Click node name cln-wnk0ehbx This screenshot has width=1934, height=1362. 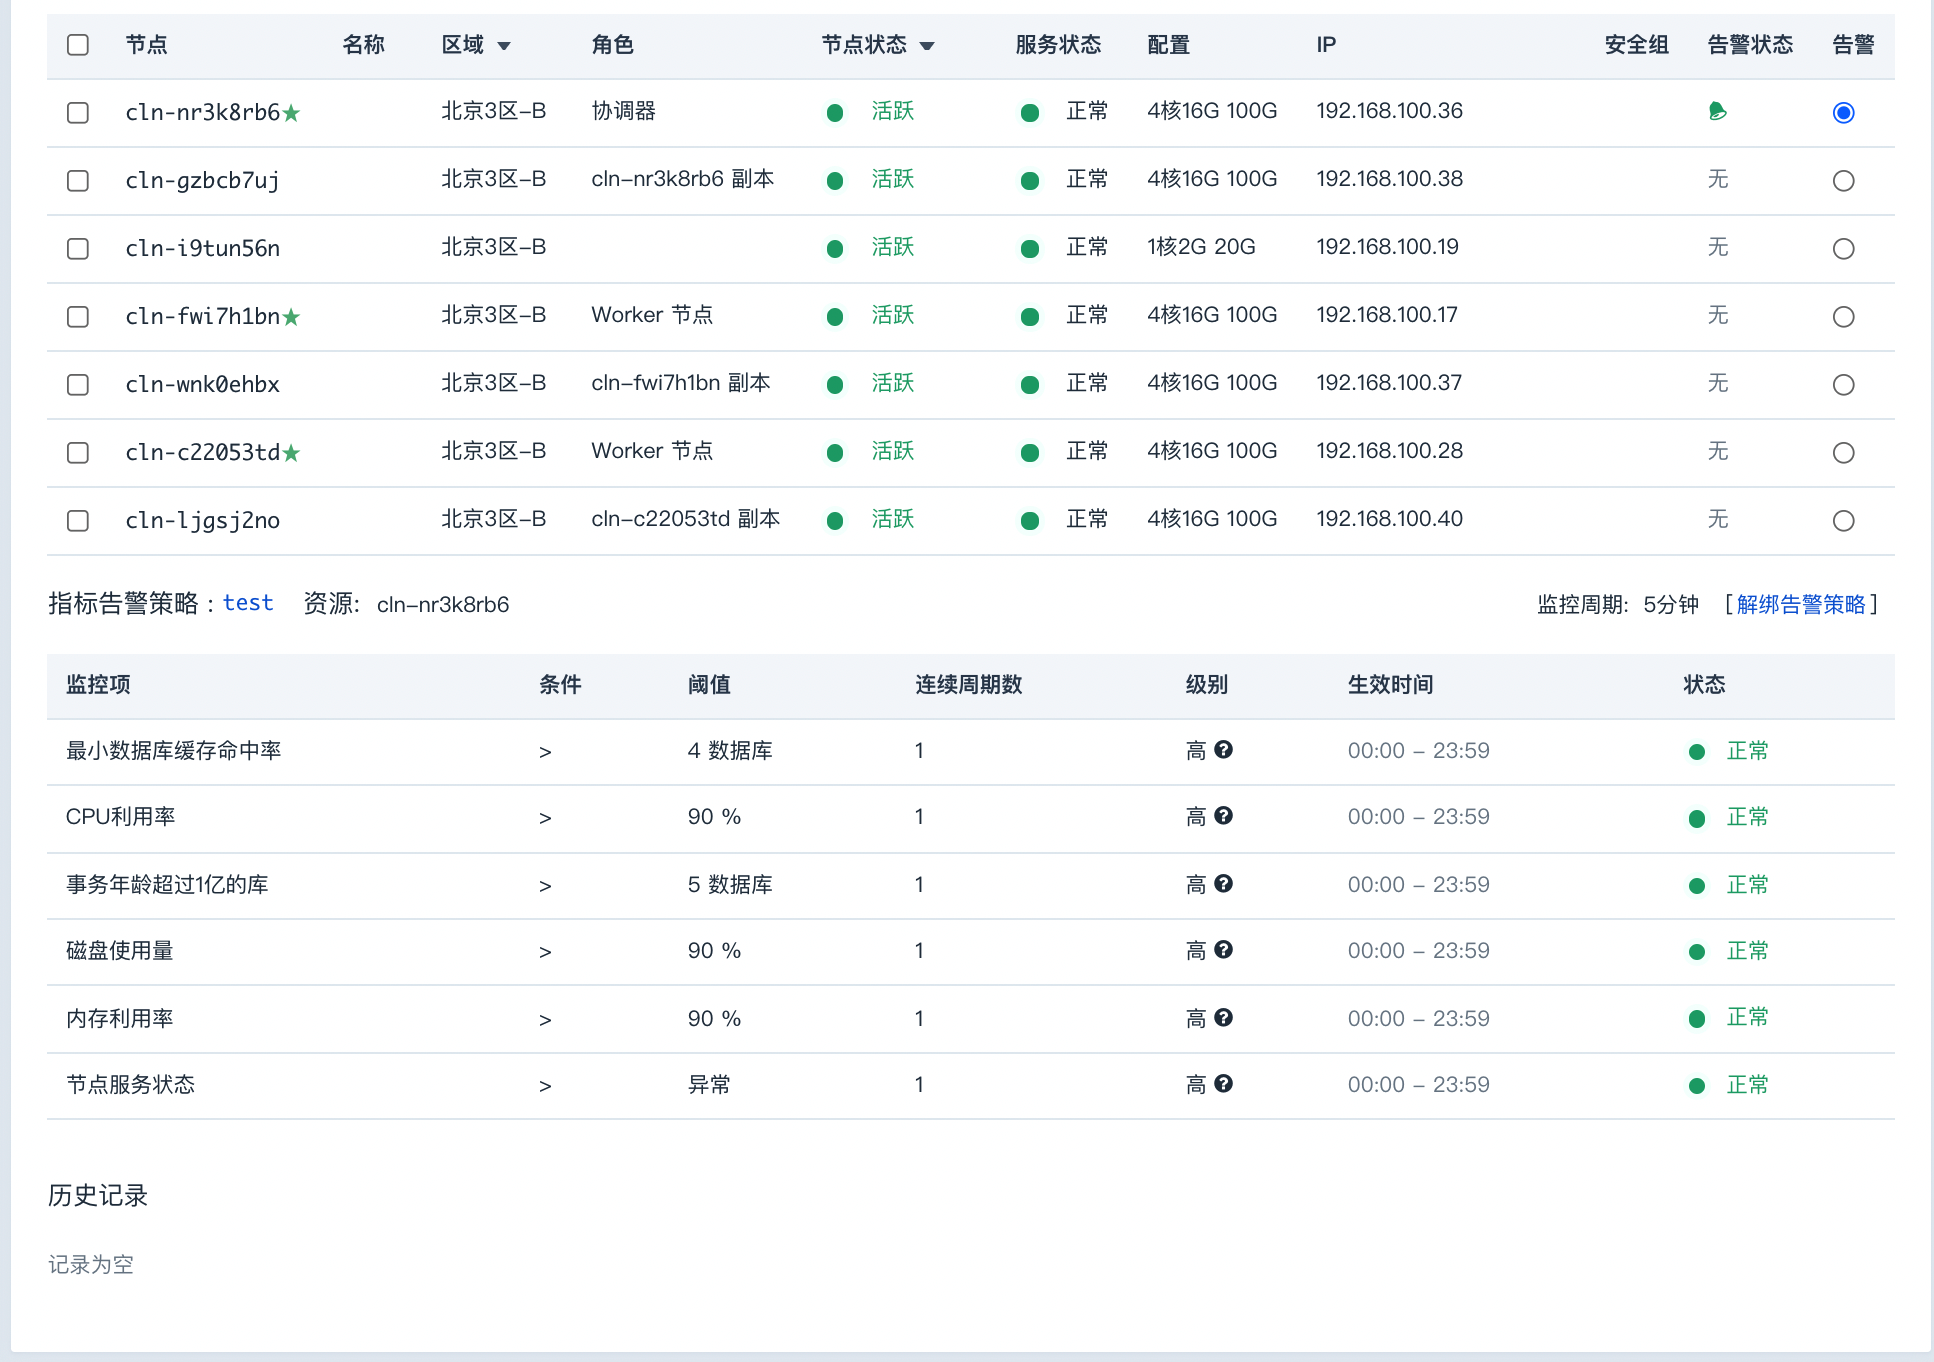[202, 385]
